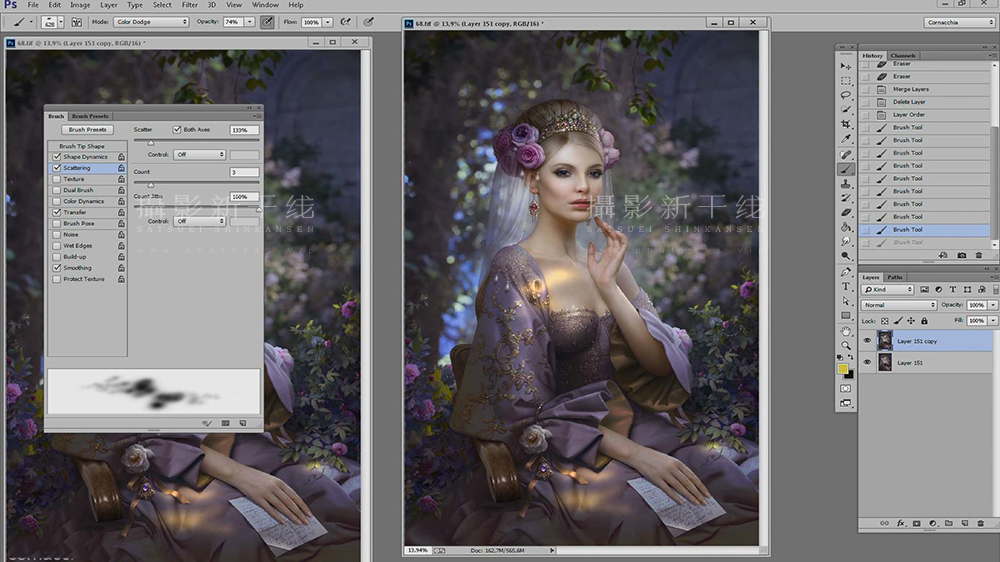Open the Scatter Control dropdown
This screenshot has width=1000, height=562.
(x=200, y=154)
